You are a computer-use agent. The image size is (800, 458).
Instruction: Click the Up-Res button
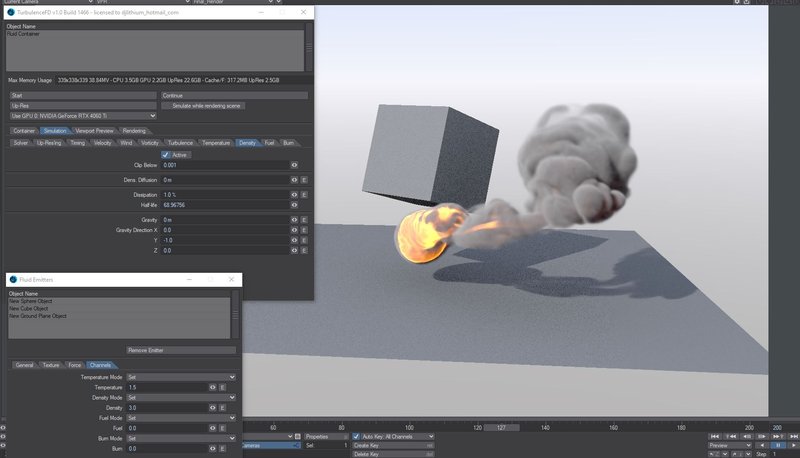tap(83, 106)
